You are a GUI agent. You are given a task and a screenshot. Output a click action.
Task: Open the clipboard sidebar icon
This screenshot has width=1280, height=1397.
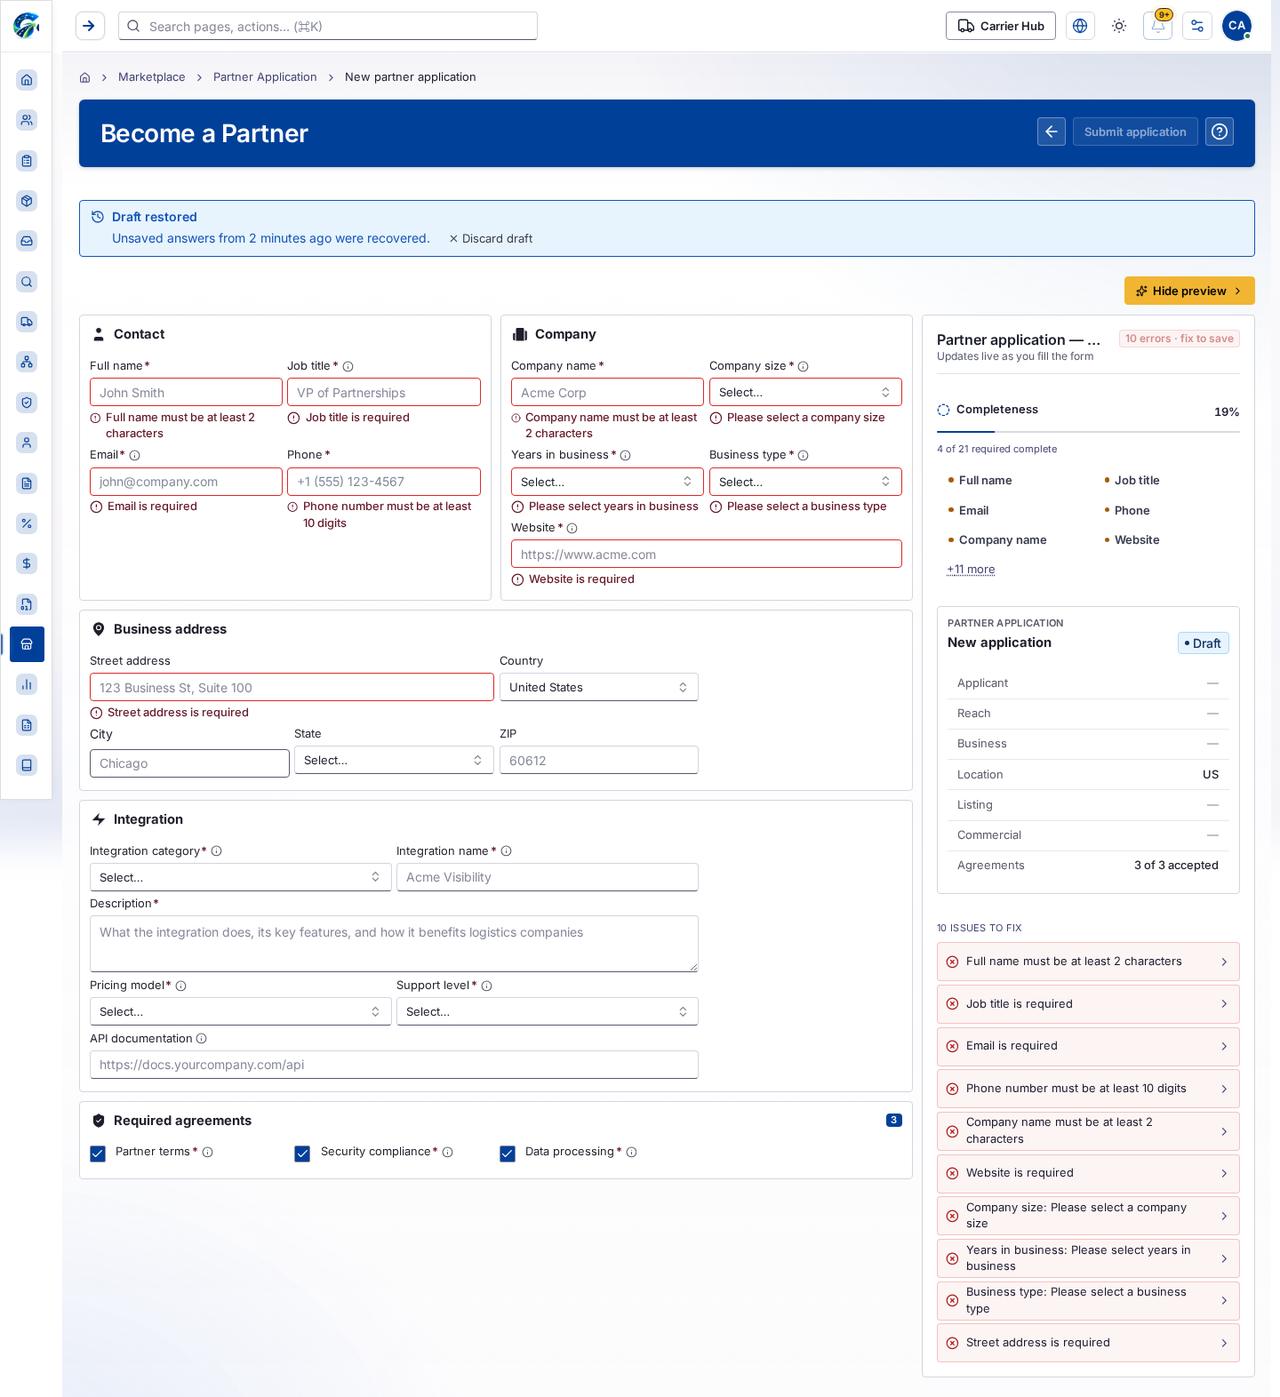(x=27, y=160)
